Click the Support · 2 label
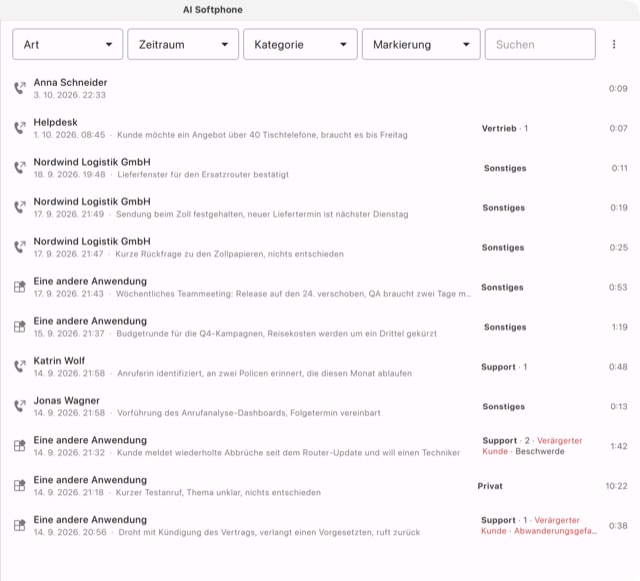Image resolution: width=640 pixels, height=581 pixels. pyautogui.click(x=506, y=441)
